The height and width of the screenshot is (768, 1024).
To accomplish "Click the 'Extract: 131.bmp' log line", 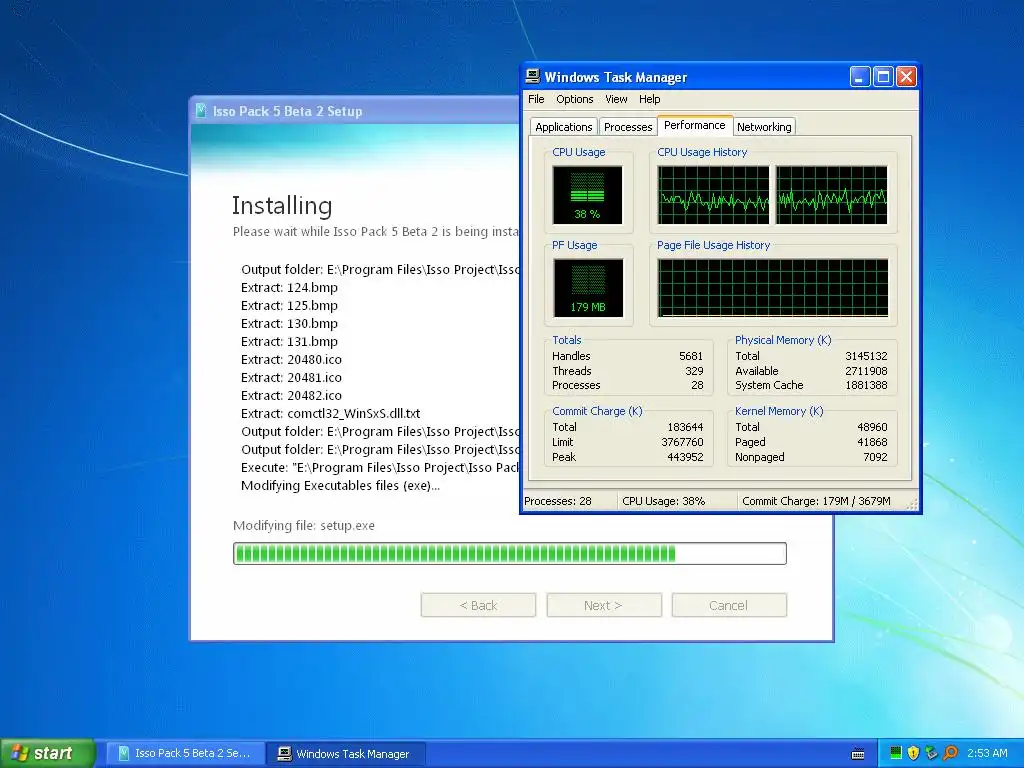I will (x=289, y=342).
